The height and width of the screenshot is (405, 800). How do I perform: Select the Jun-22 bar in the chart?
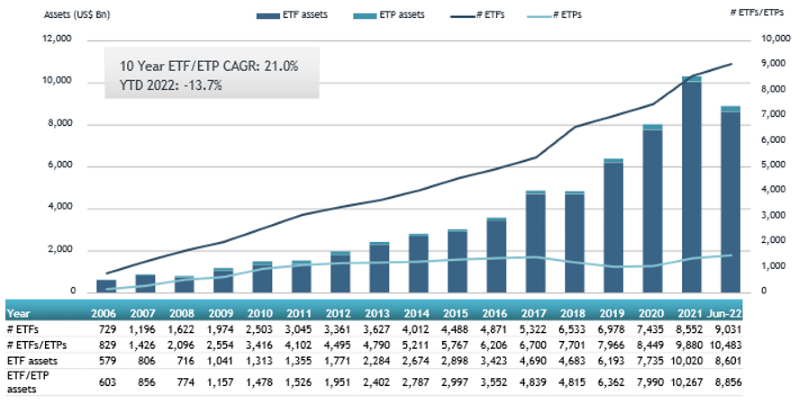click(730, 200)
